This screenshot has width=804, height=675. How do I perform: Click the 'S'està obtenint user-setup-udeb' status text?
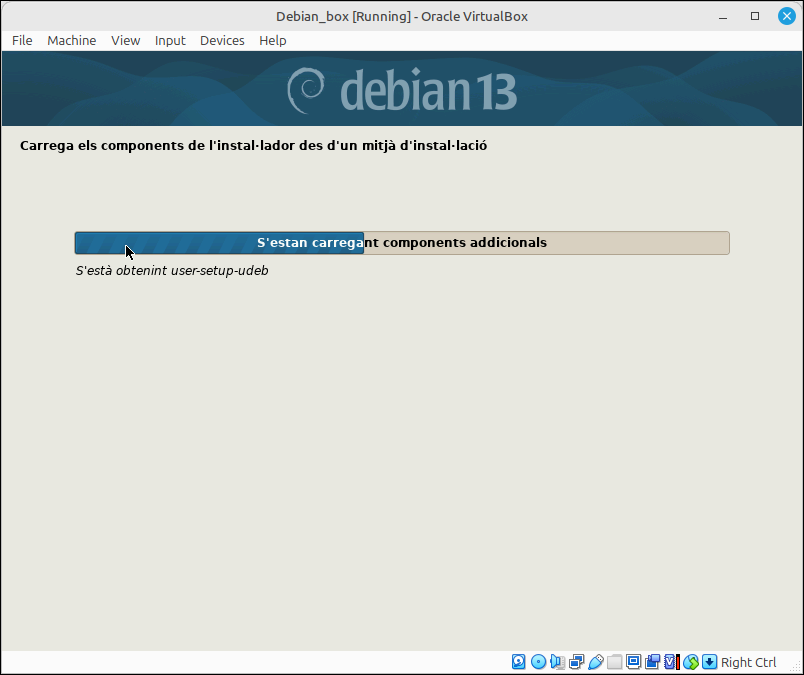(172, 270)
